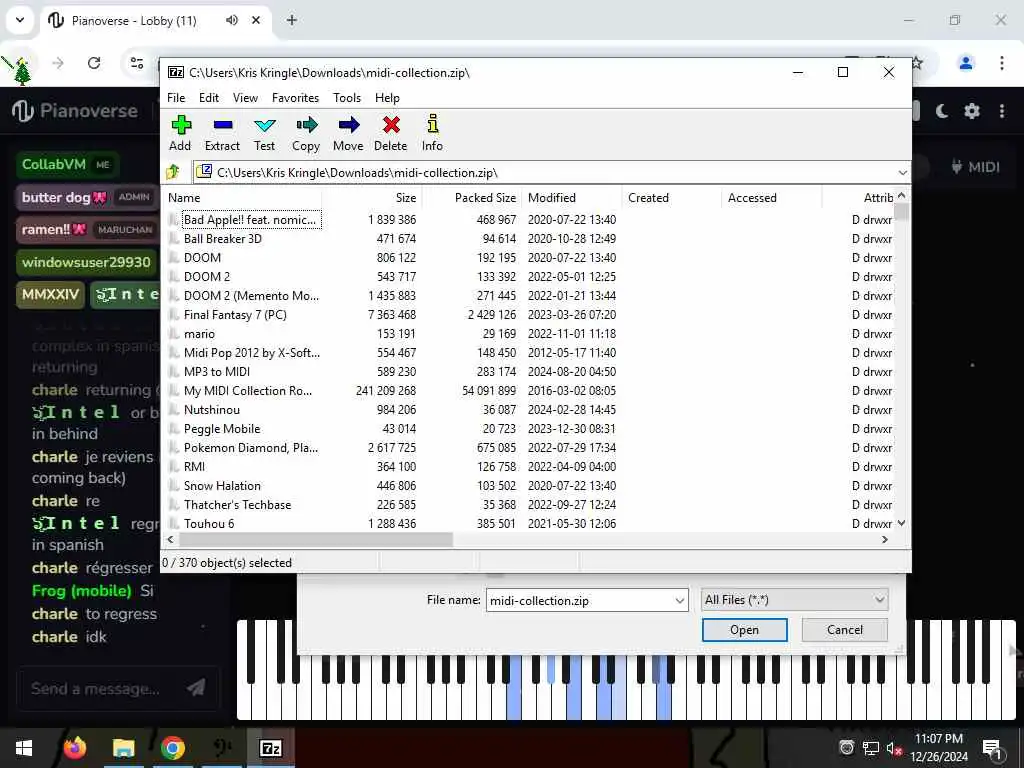Click the clock showing 11:07 PM

[x=938, y=739]
